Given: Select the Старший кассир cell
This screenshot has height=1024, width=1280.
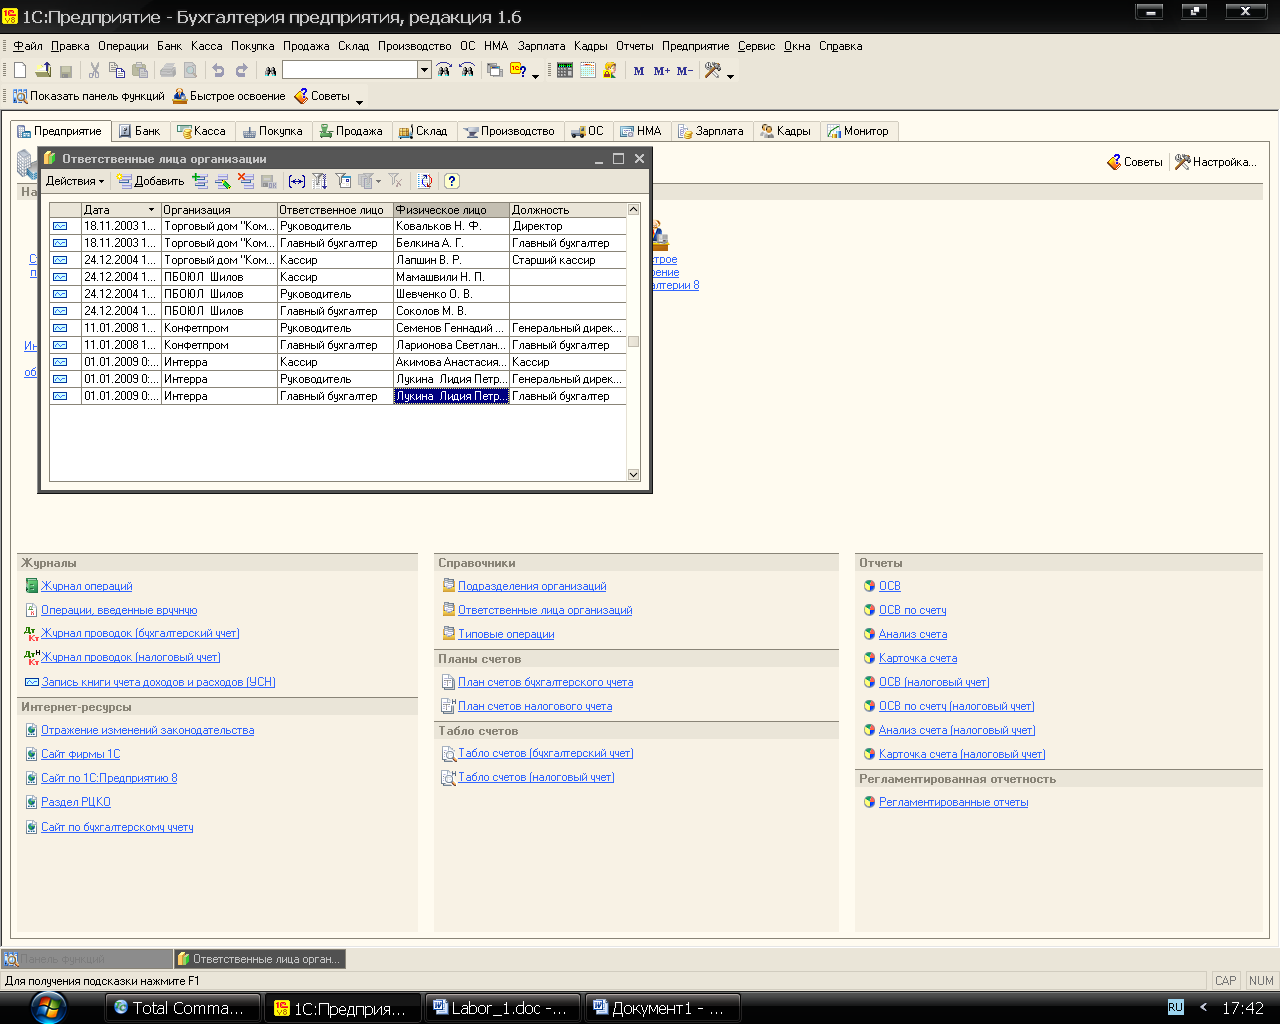Looking at the screenshot, I should [x=567, y=260].
